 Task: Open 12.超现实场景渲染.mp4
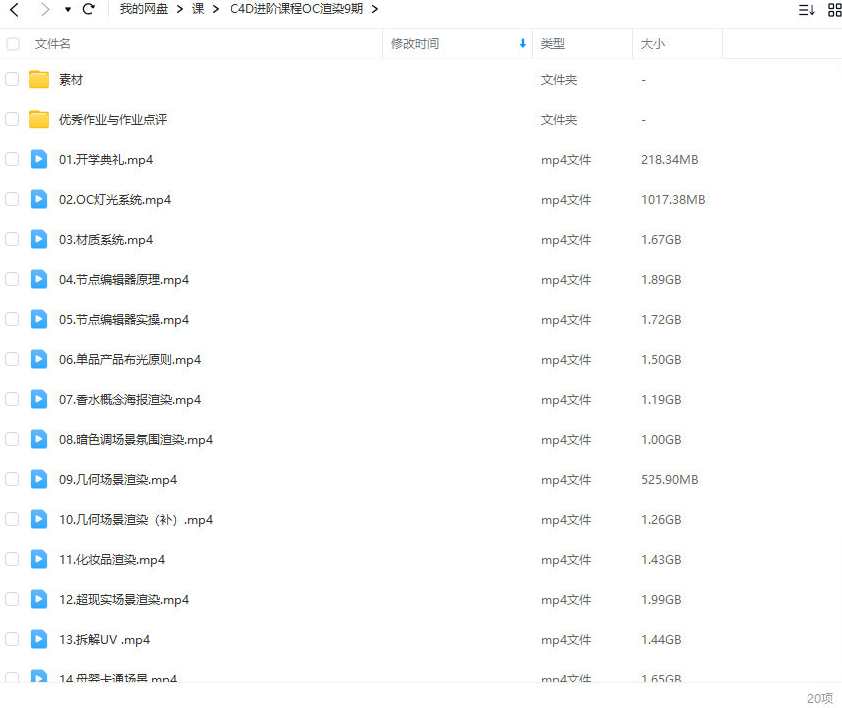(122, 599)
